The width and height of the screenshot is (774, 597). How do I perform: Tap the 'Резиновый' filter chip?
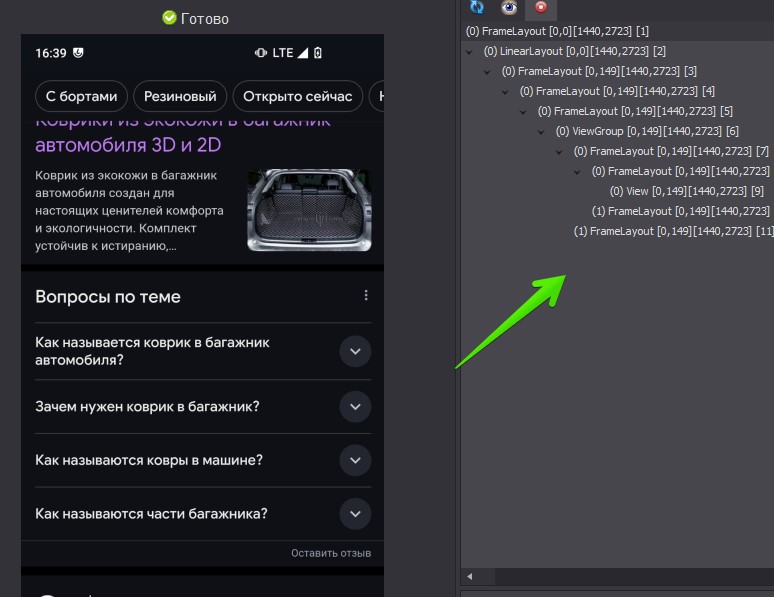(180, 96)
